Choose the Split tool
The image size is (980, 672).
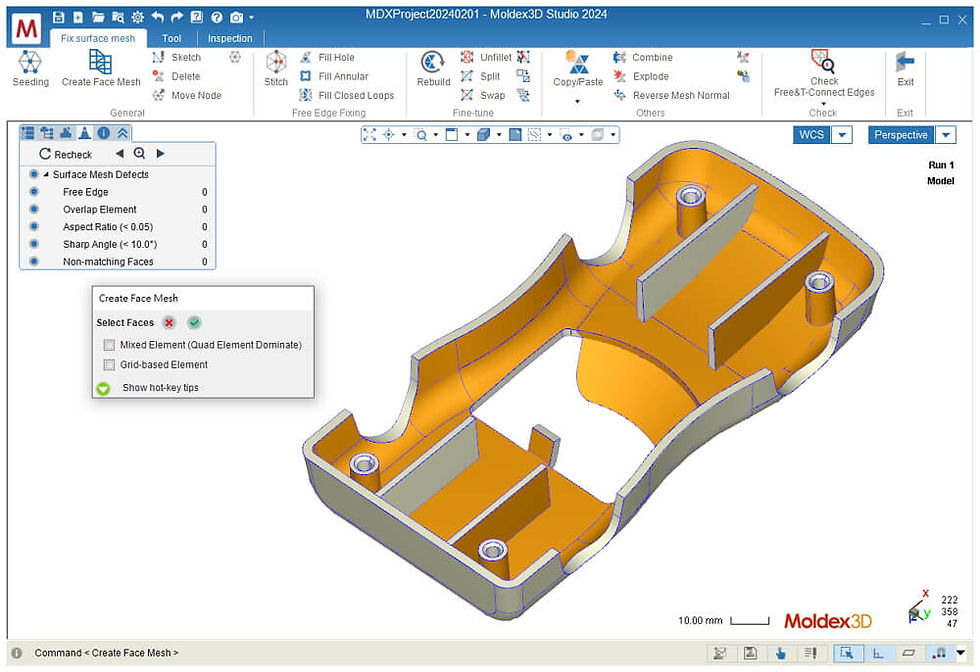pyautogui.click(x=480, y=76)
